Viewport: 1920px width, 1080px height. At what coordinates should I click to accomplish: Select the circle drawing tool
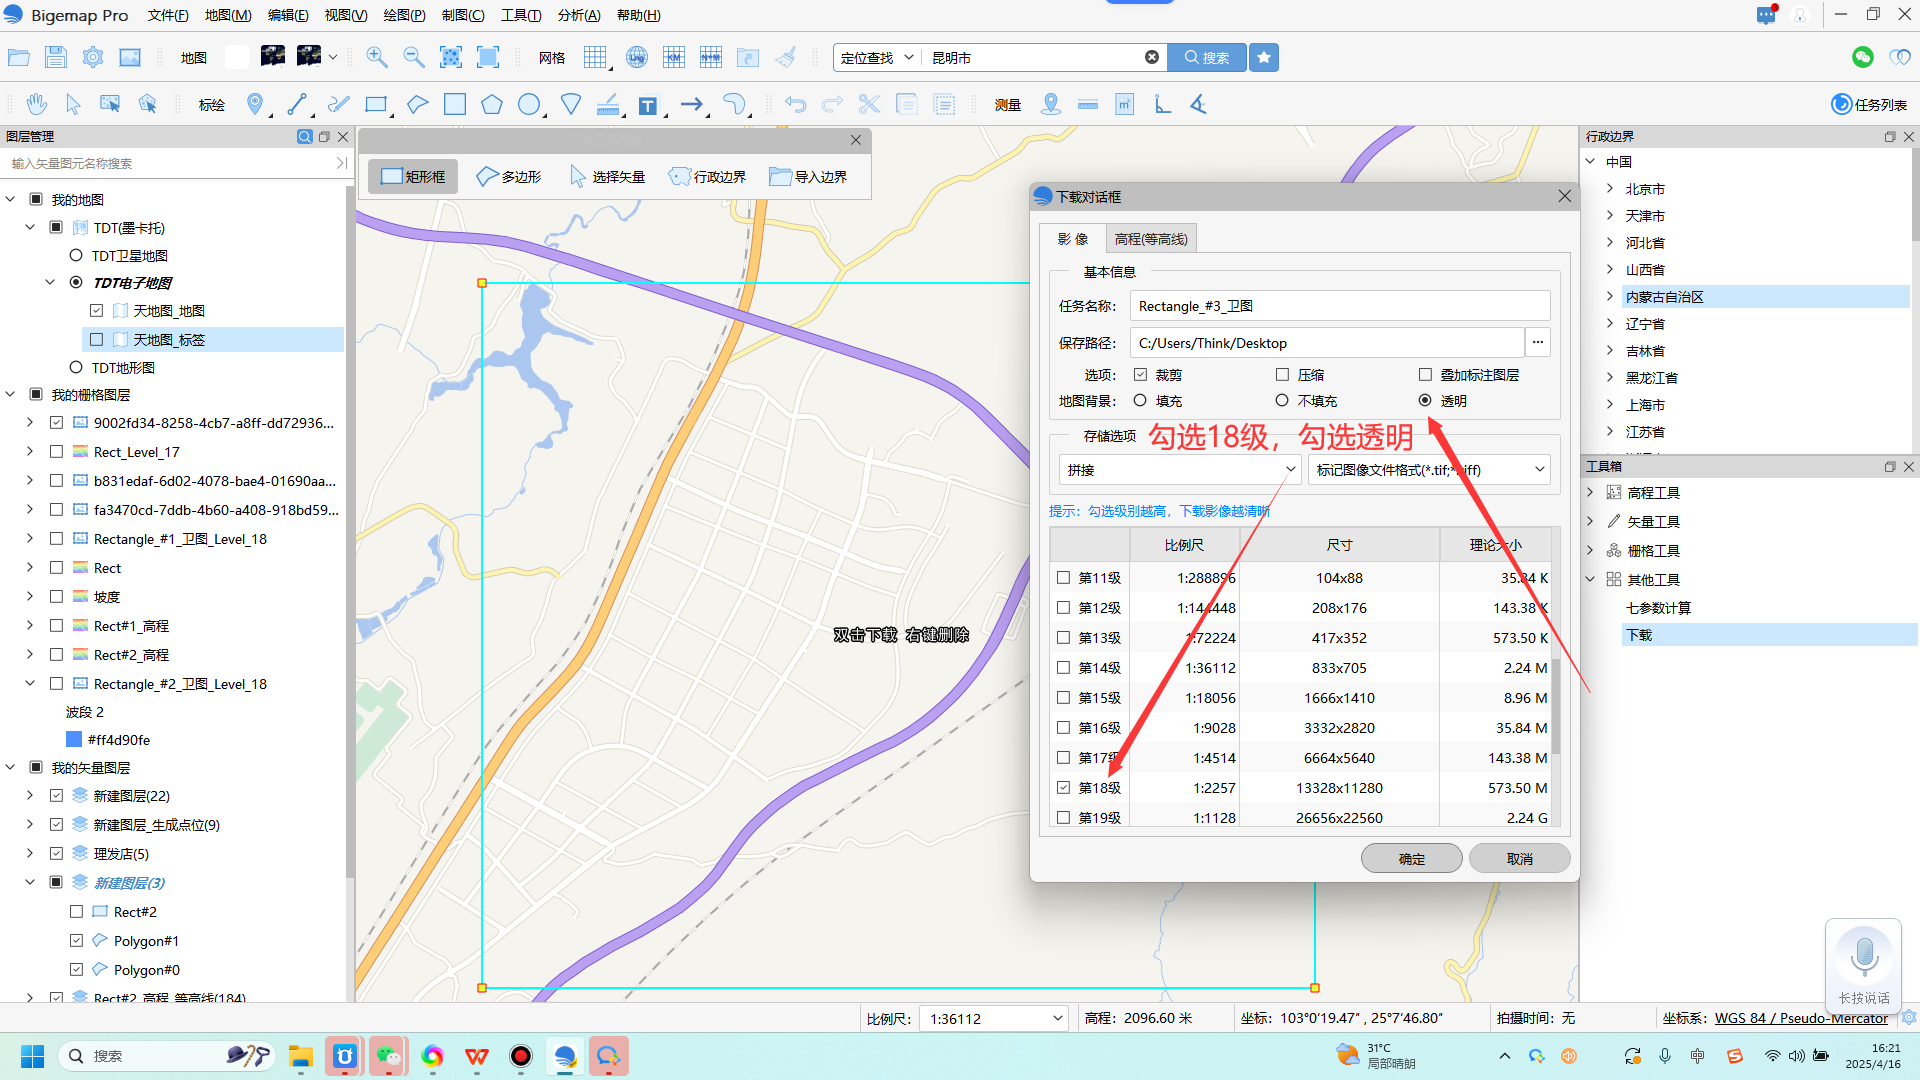point(529,104)
